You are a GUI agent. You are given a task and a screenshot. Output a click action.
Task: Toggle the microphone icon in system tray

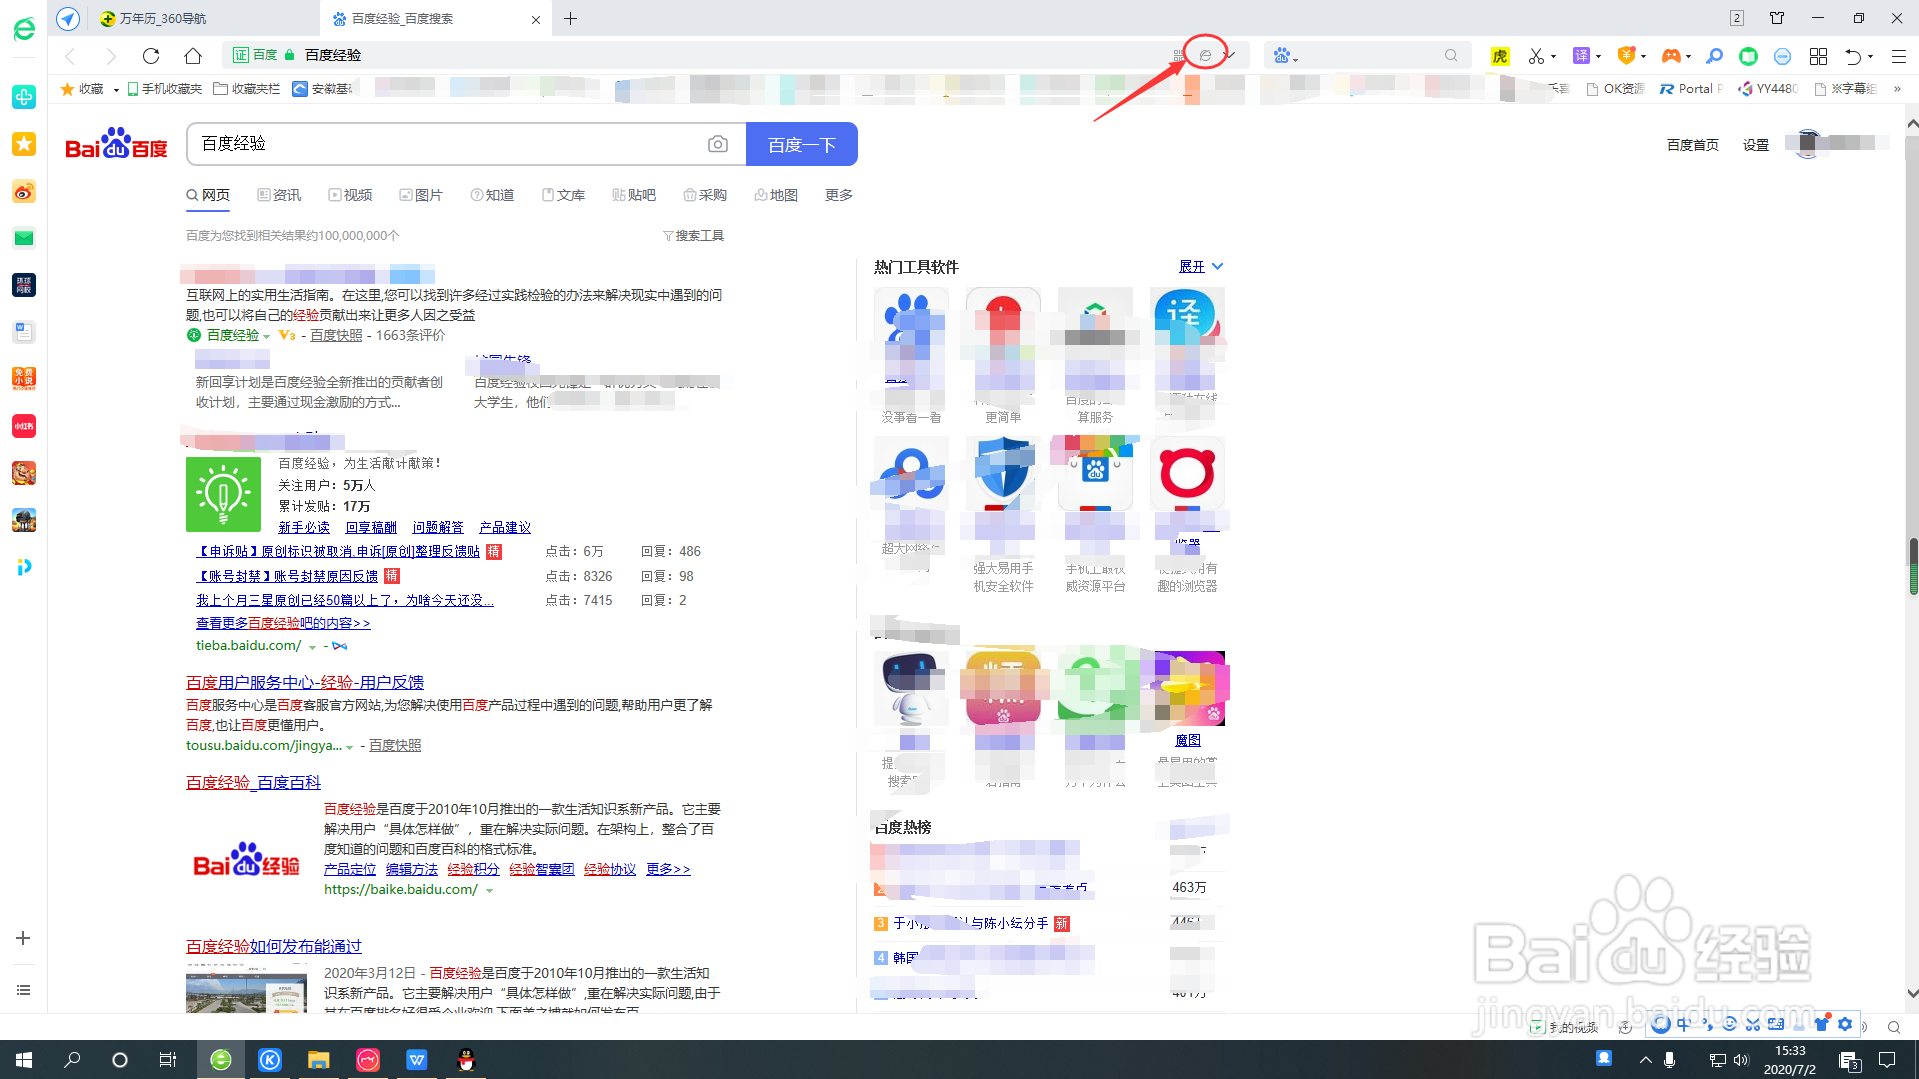[1669, 1060]
